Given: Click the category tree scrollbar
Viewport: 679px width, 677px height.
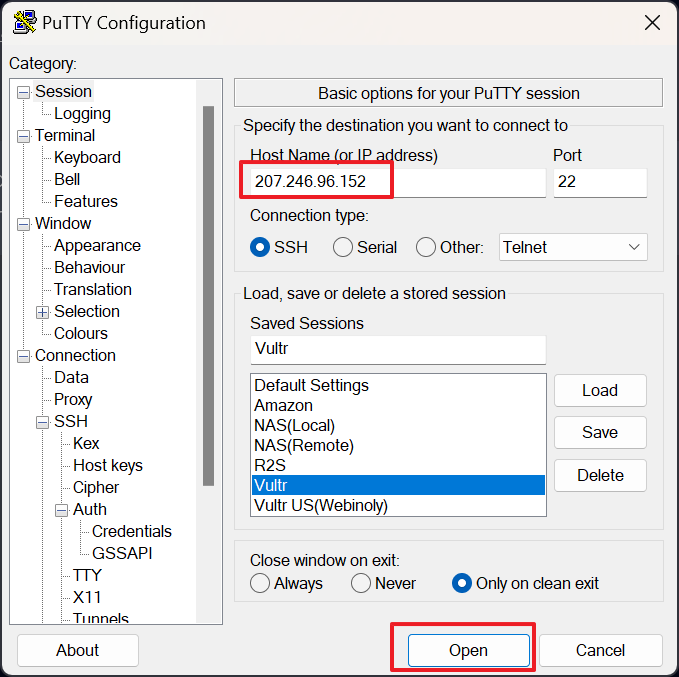Looking at the screenshot, I should click(x=208, y=300).
